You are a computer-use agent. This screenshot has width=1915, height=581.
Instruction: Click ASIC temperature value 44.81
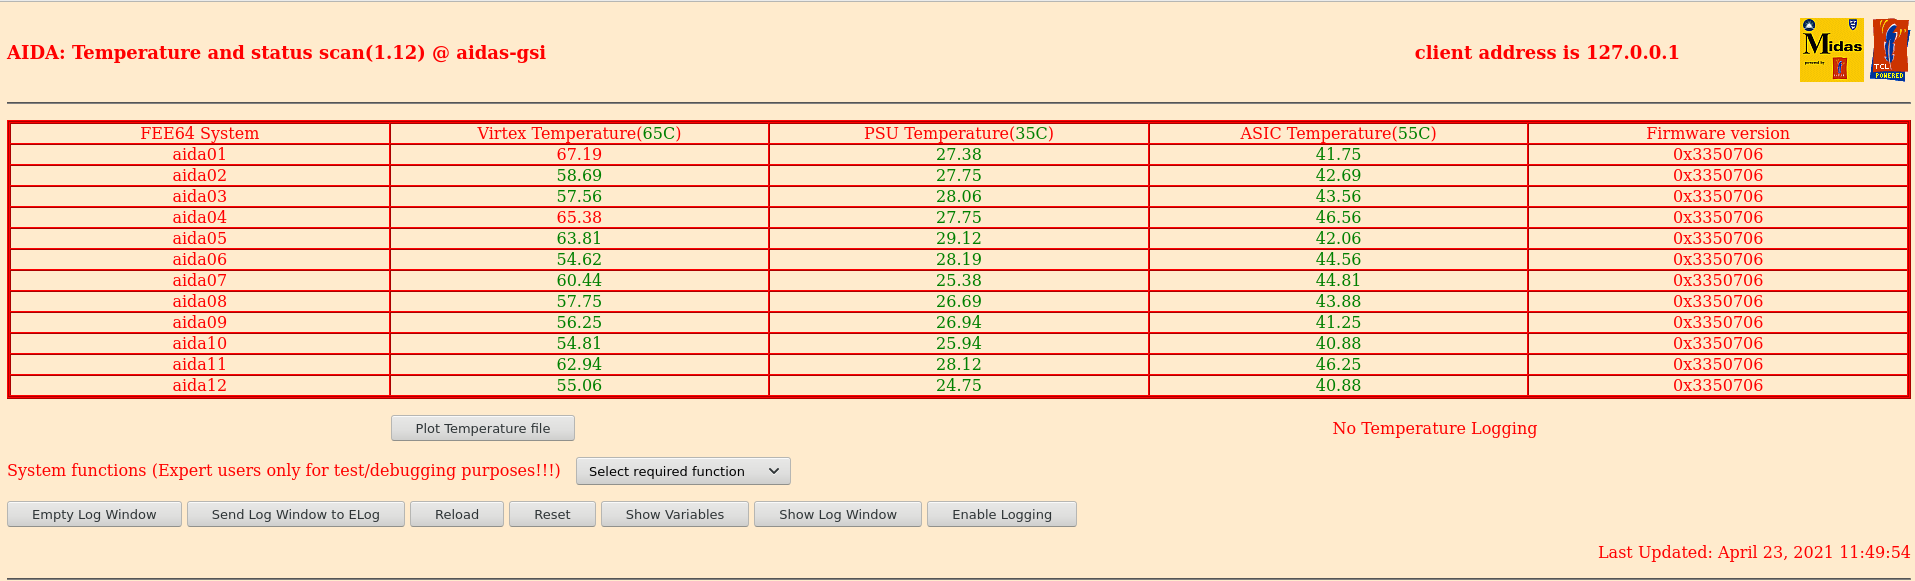click(1338, 280)
